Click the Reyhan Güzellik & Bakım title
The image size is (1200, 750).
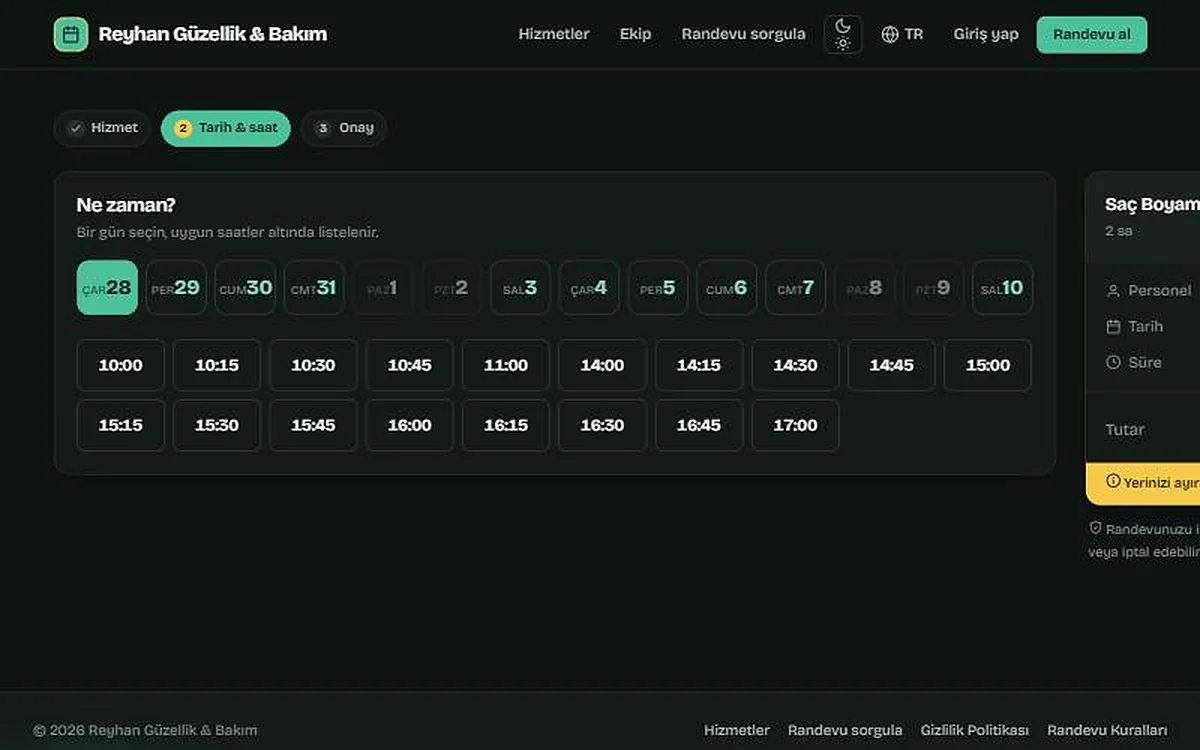[213, 34]
